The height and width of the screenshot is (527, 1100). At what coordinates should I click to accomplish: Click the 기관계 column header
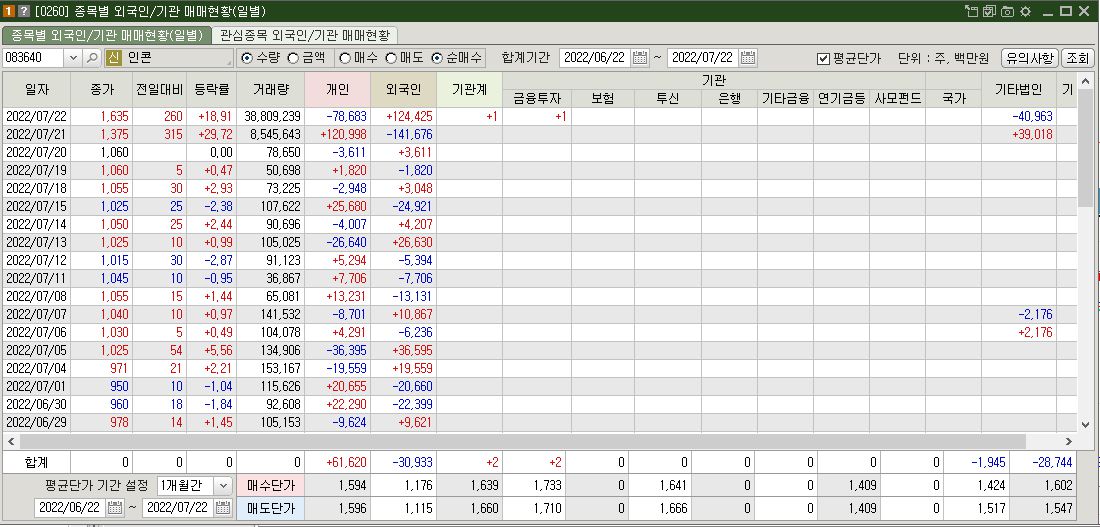[x=469, y=89]
